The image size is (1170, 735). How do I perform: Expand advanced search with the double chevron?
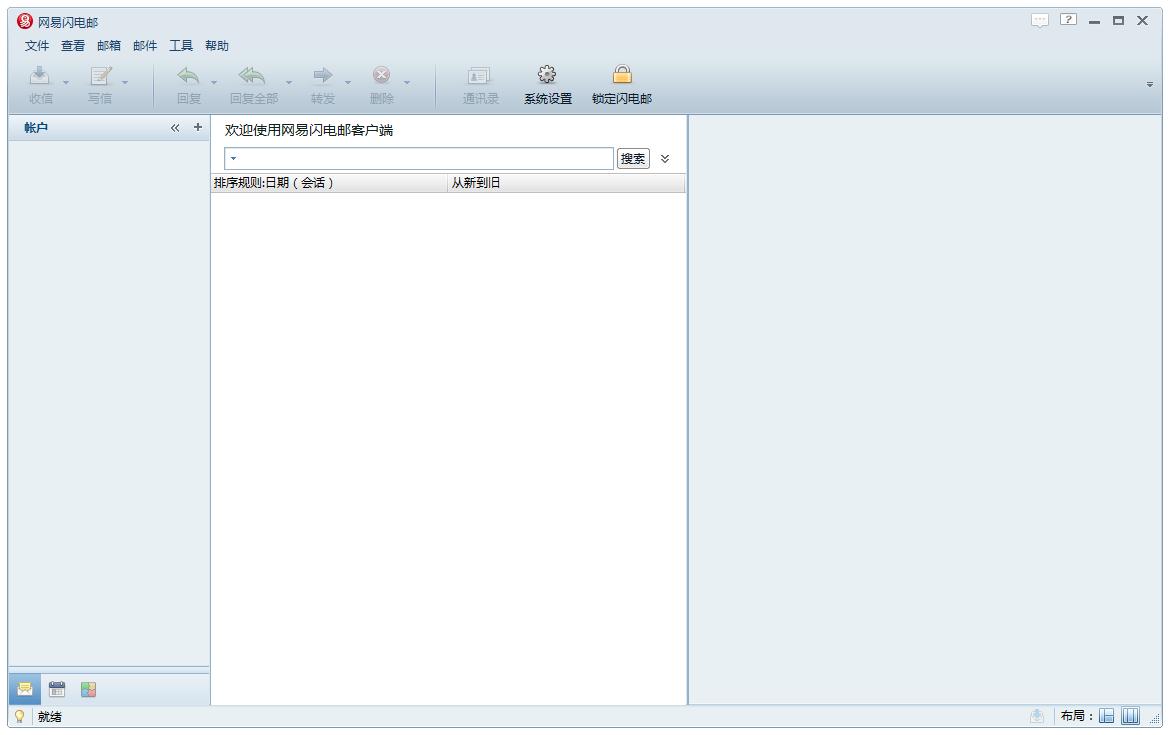tap(664, 158)
